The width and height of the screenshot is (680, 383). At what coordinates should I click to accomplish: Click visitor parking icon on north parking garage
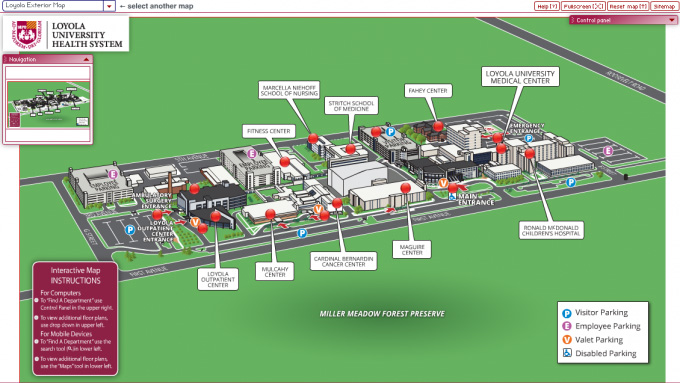tap(391, 132)
